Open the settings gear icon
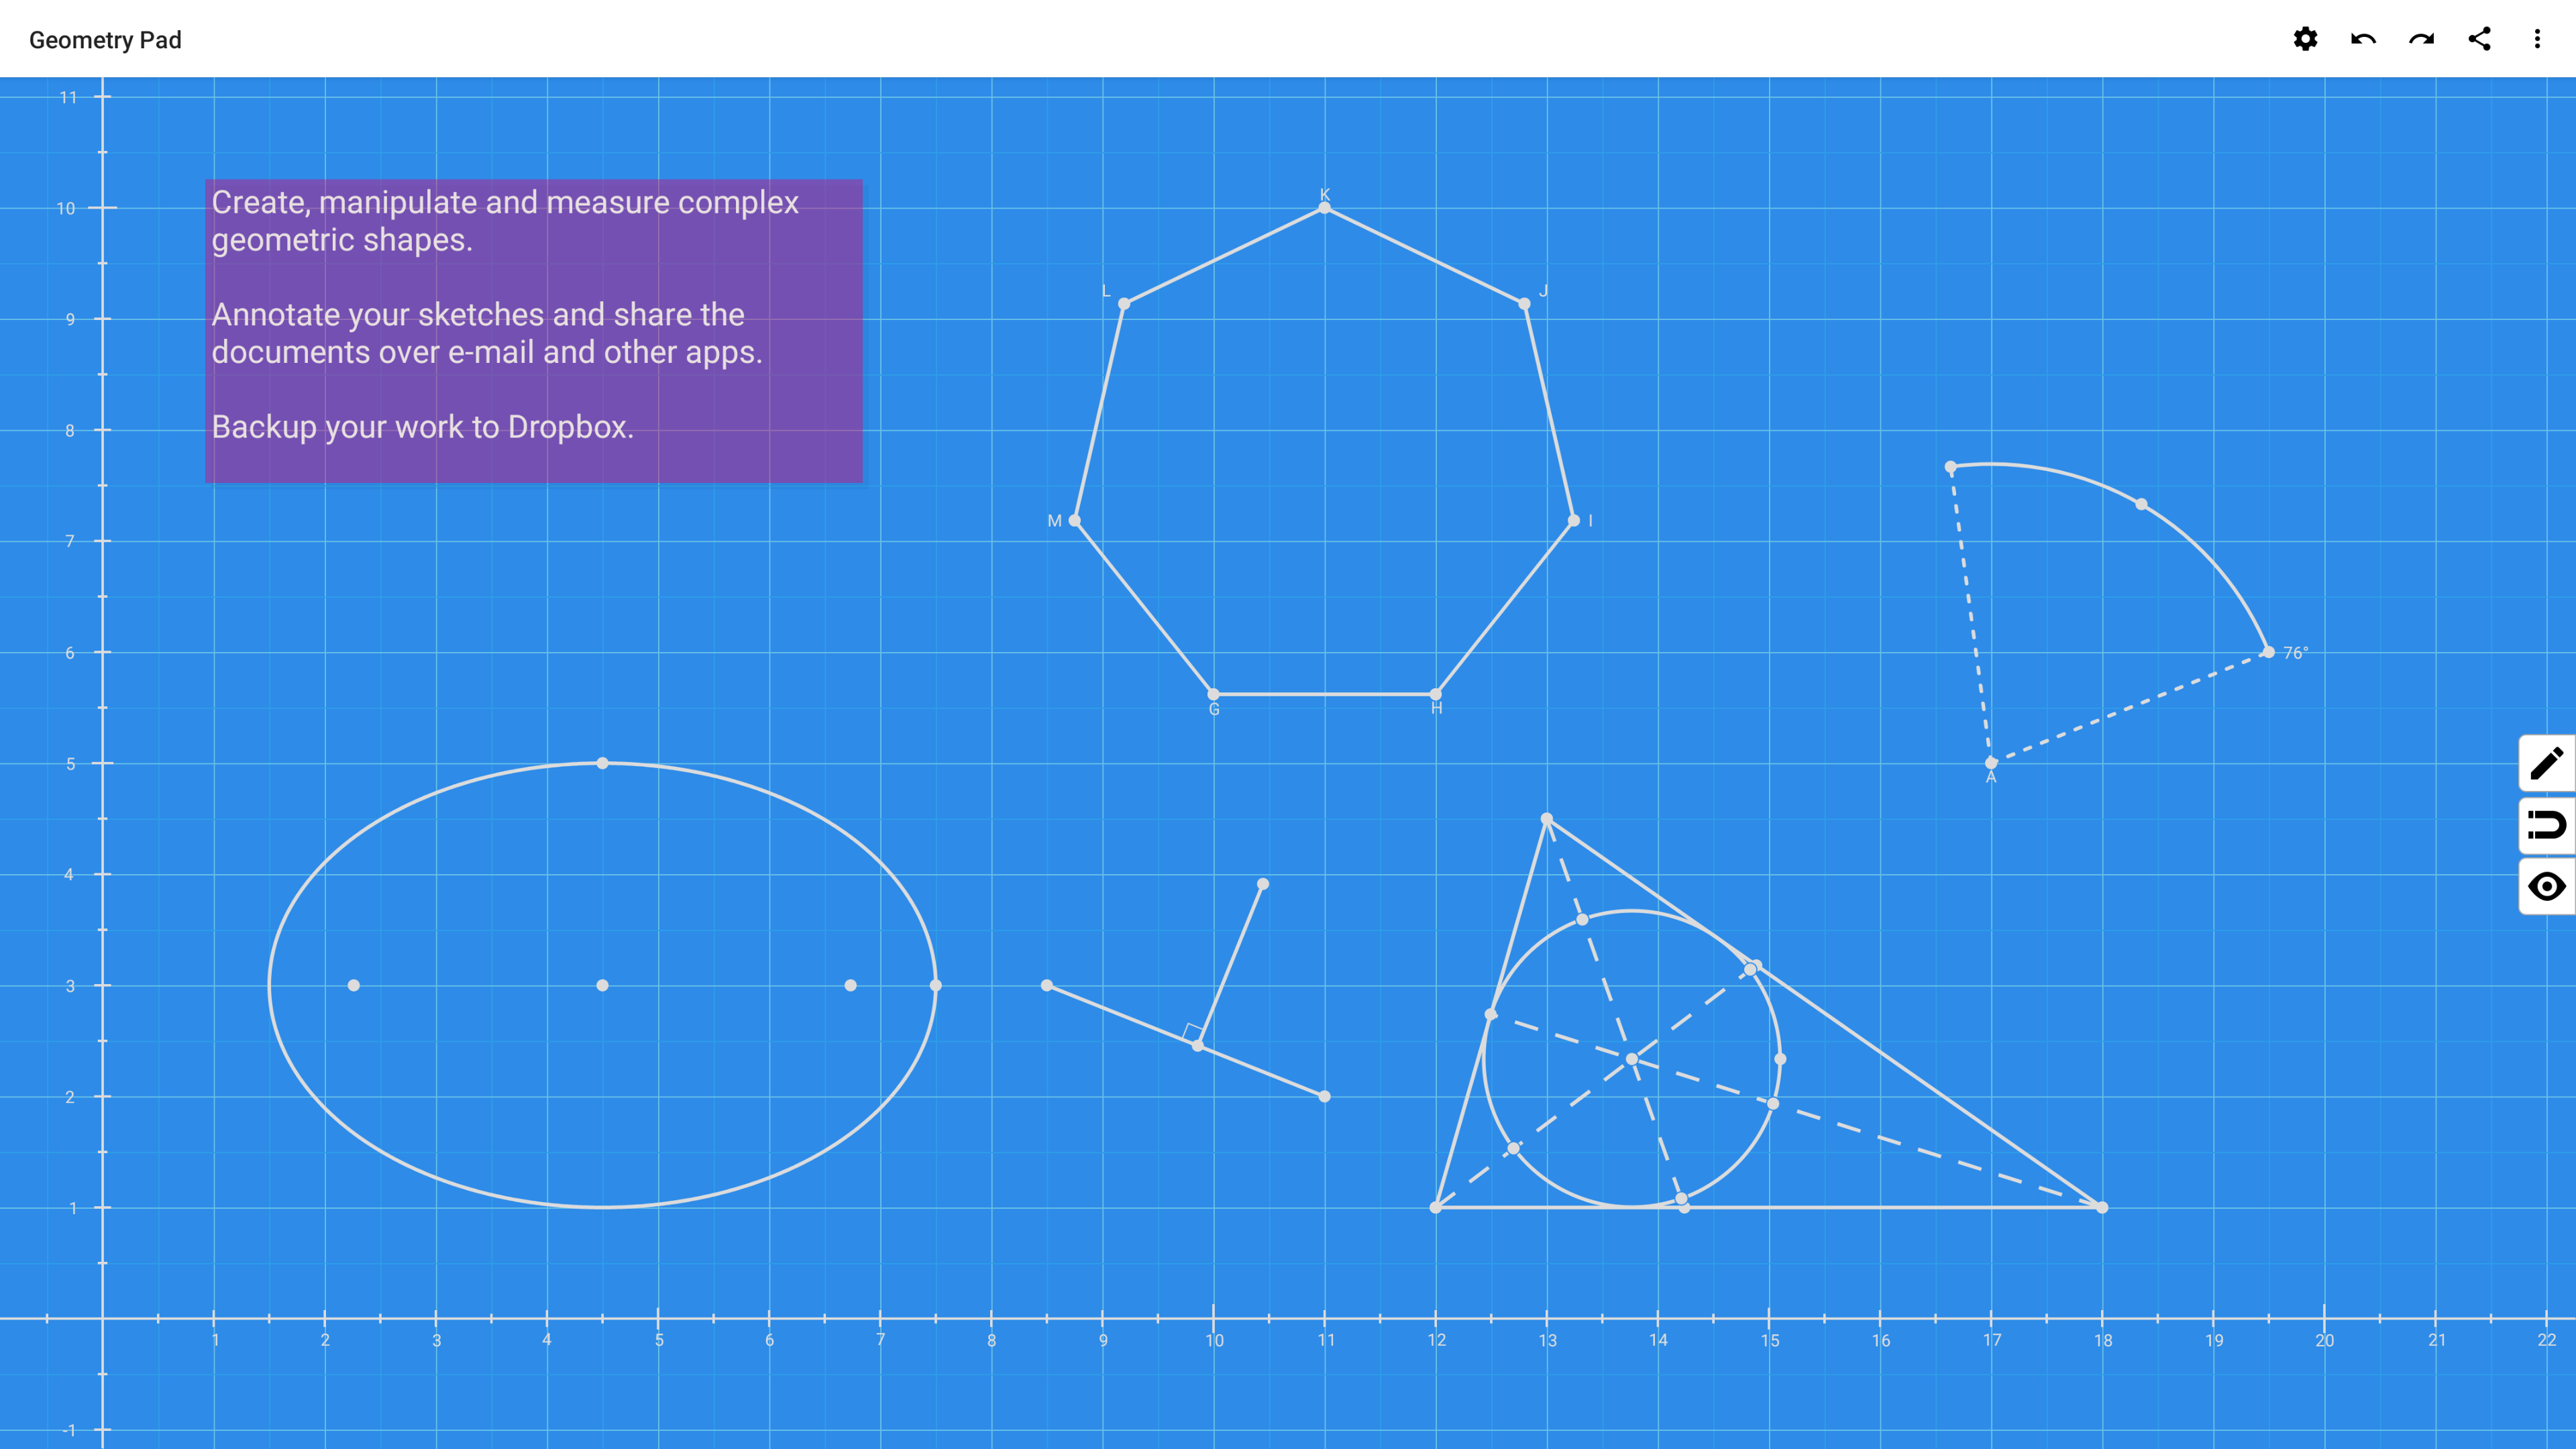 pos(2305,39)
